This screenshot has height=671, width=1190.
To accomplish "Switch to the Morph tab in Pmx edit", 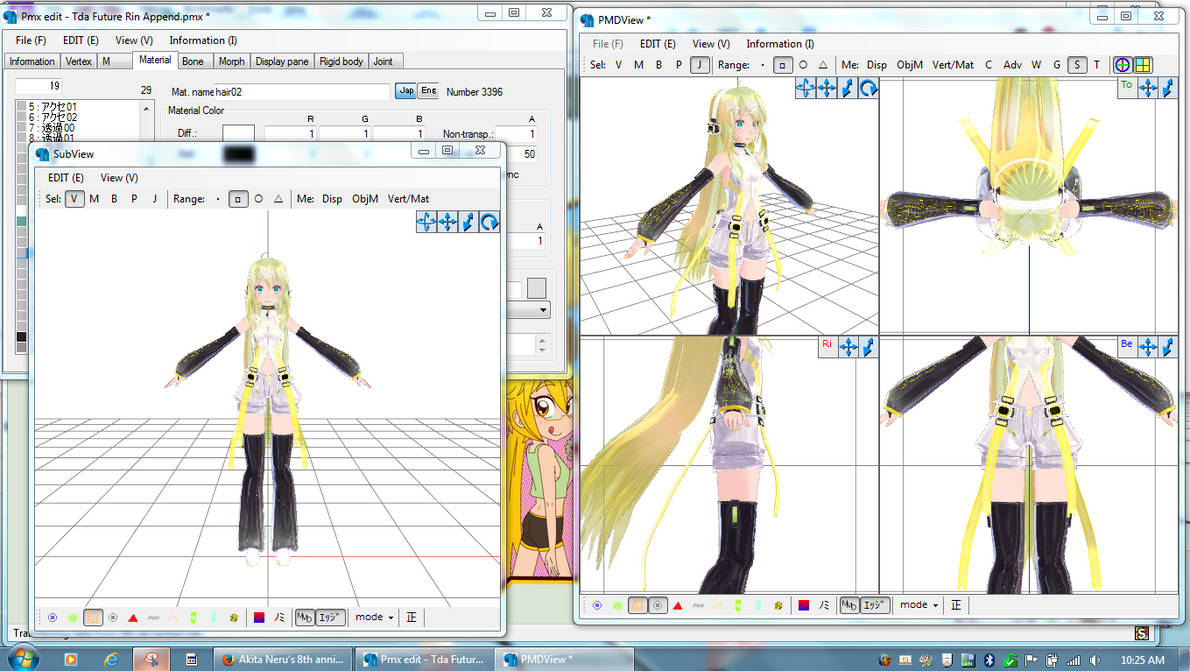I will (x=231, y=61).
